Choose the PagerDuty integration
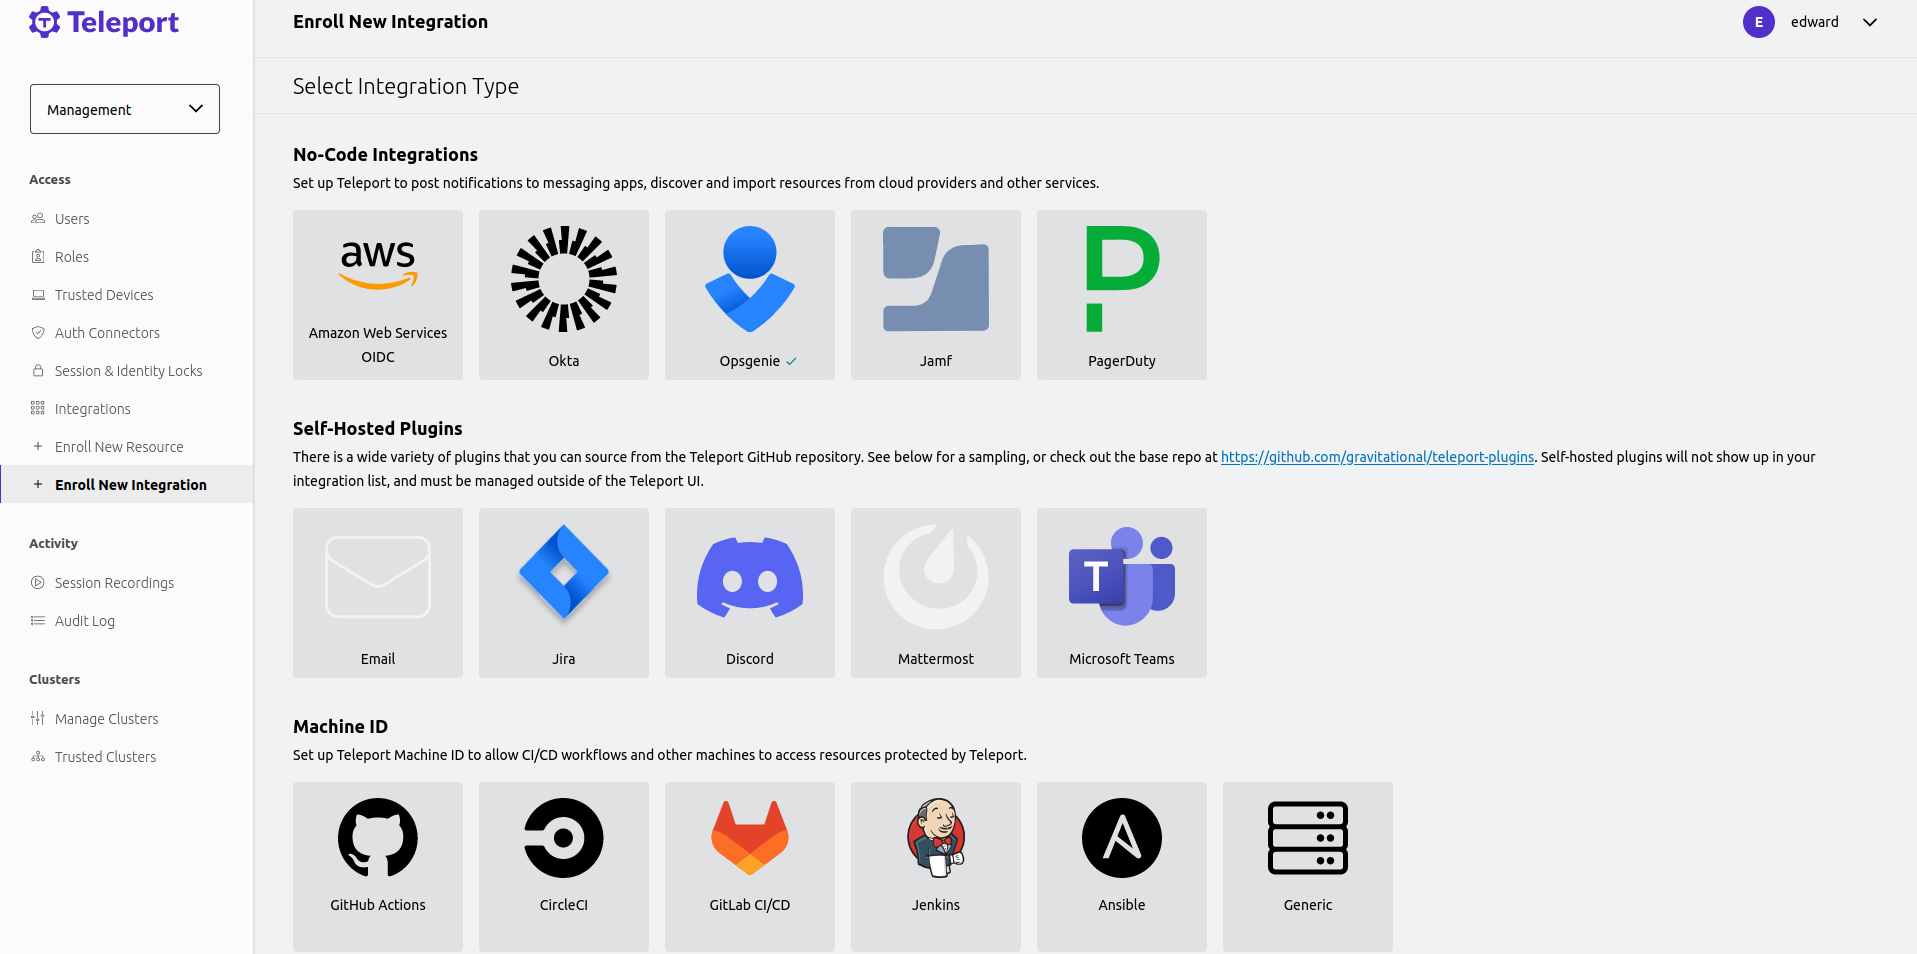The height and width of the screenshot is (954, 1917). [x=1121, y=294]
